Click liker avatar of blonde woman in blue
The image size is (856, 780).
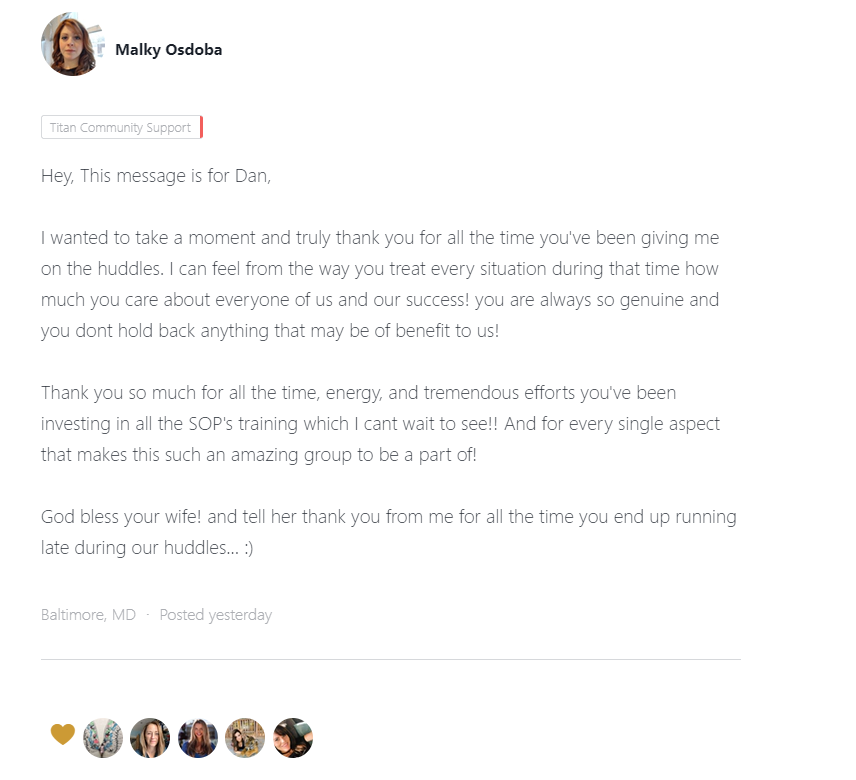click(198, 738)
